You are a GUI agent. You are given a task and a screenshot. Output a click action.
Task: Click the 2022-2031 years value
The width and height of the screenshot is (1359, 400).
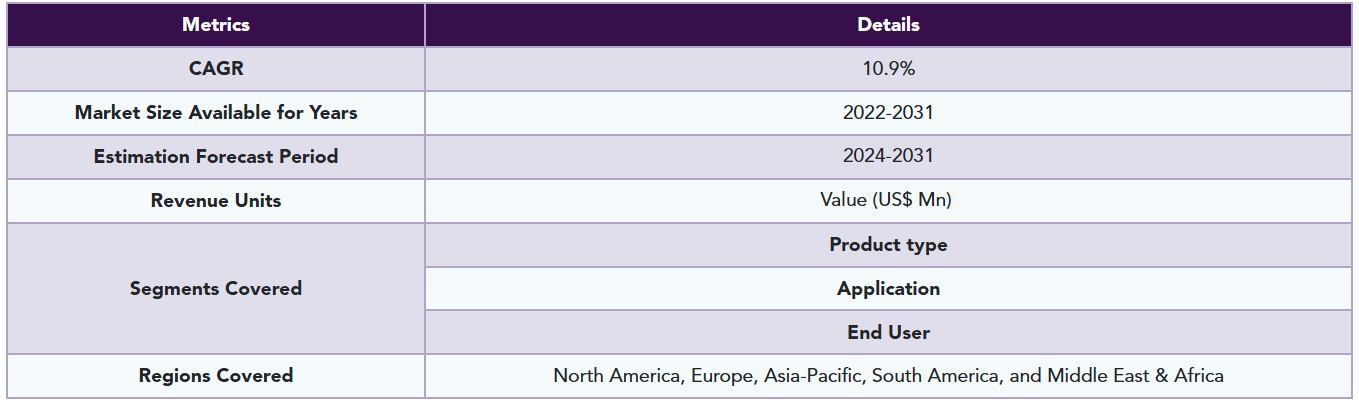pyautogui.click(x=888, y=113)
